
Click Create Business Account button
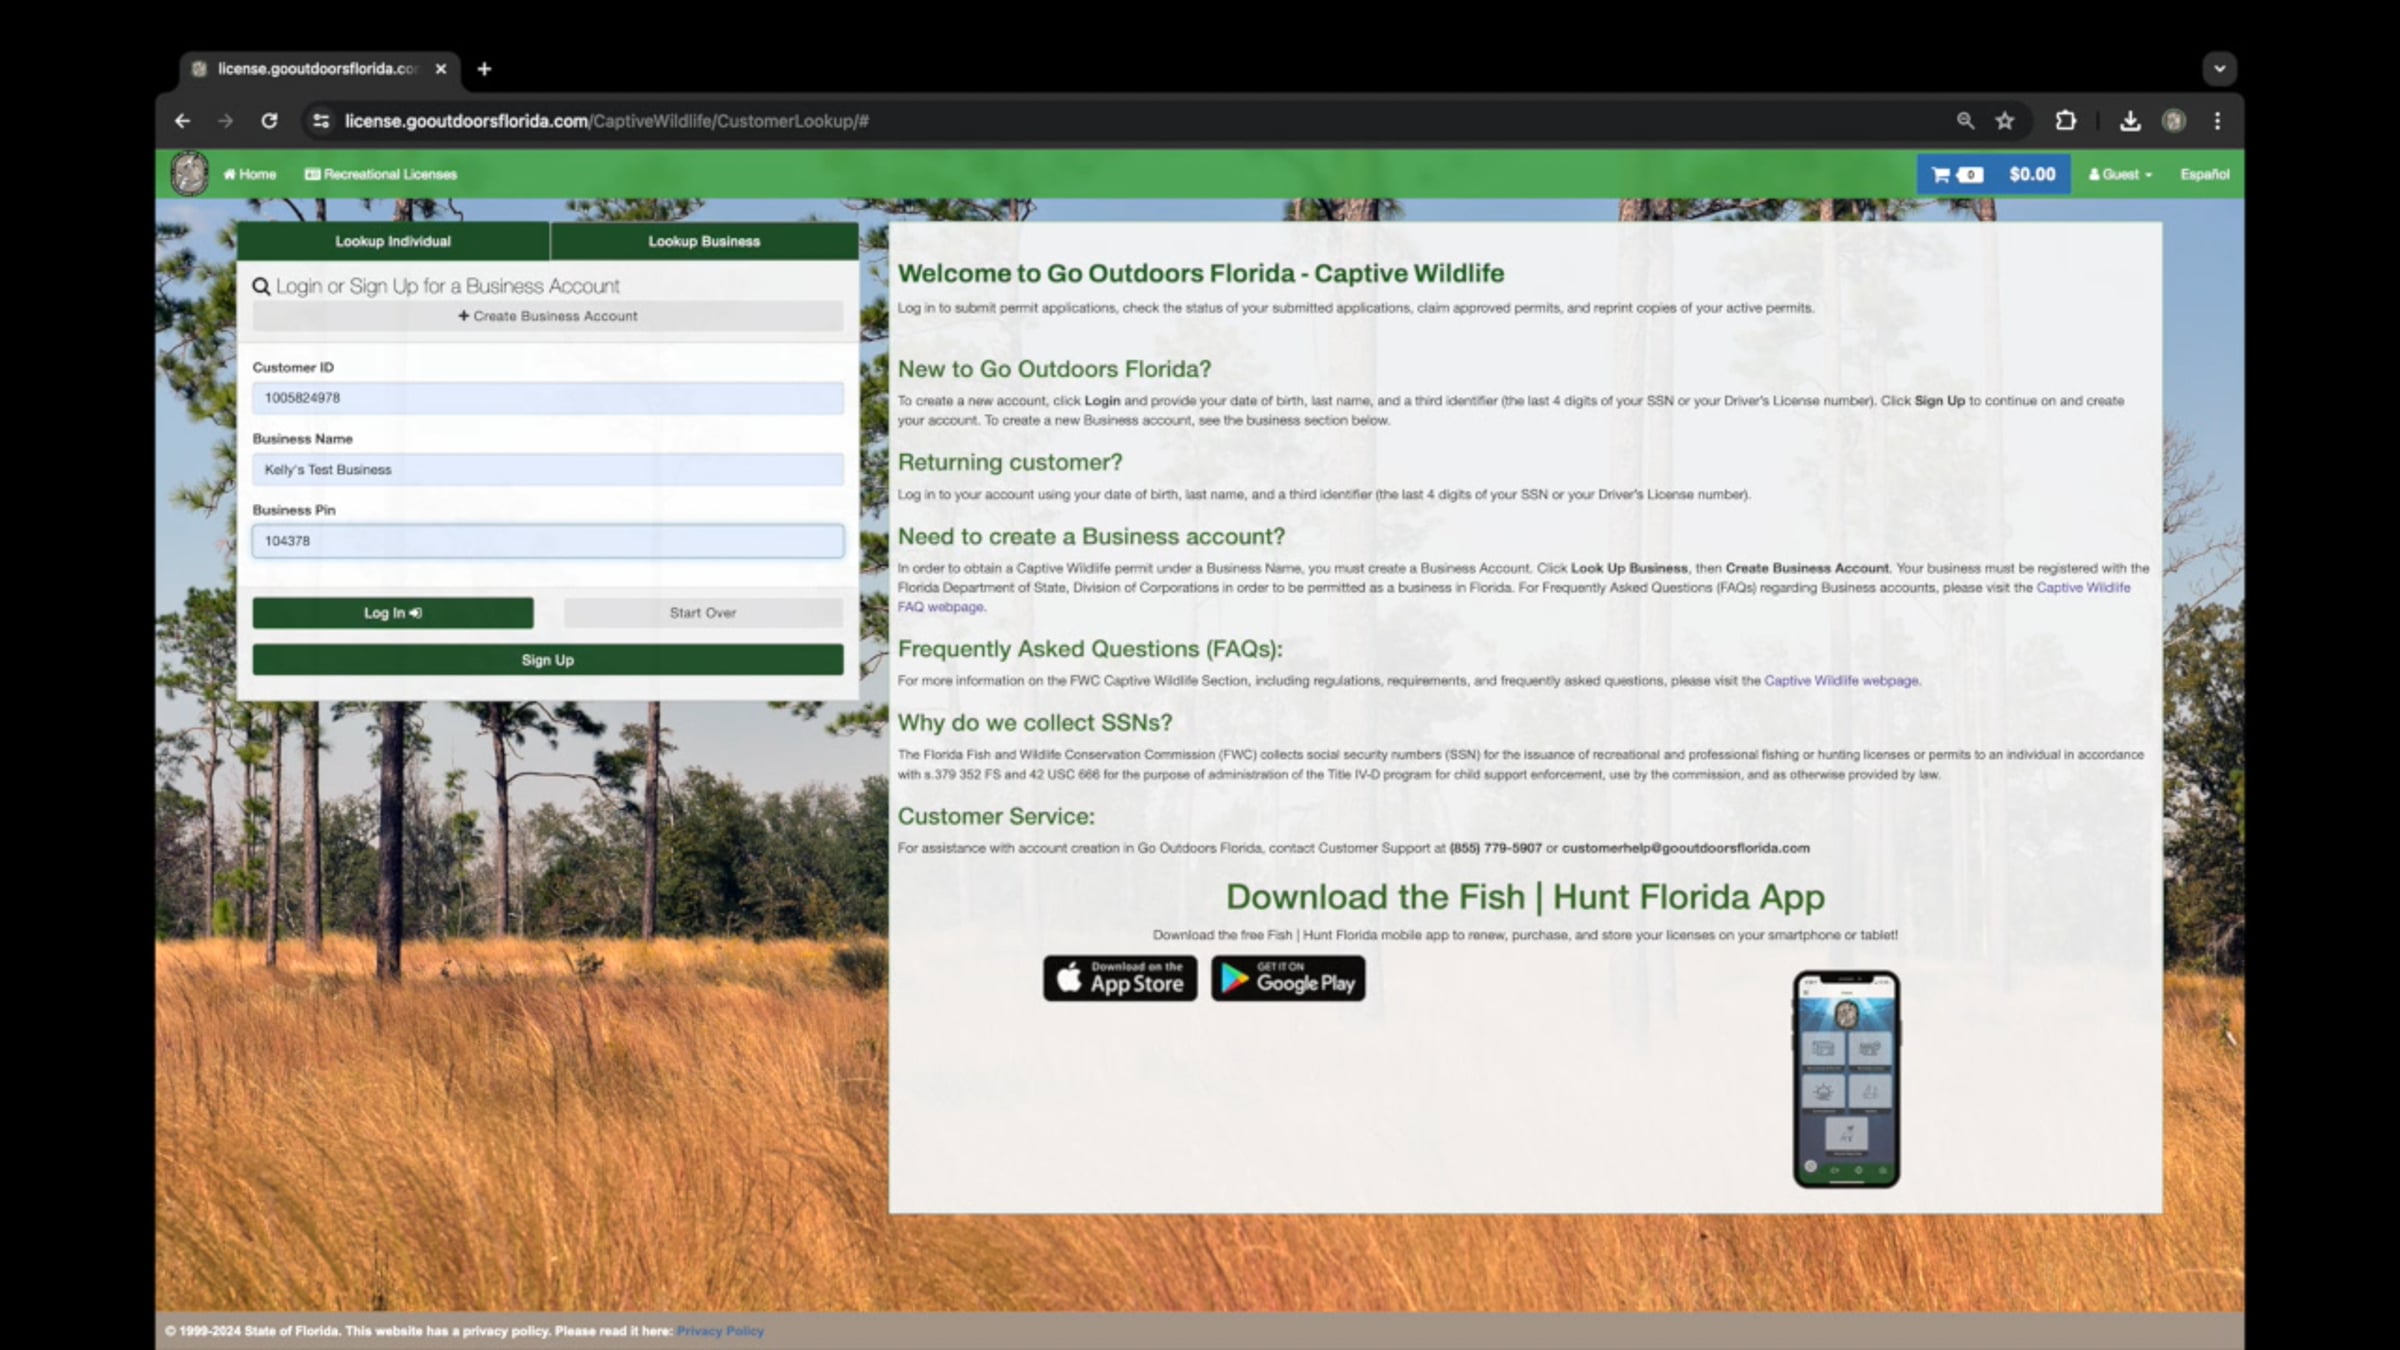pos(547,316)
